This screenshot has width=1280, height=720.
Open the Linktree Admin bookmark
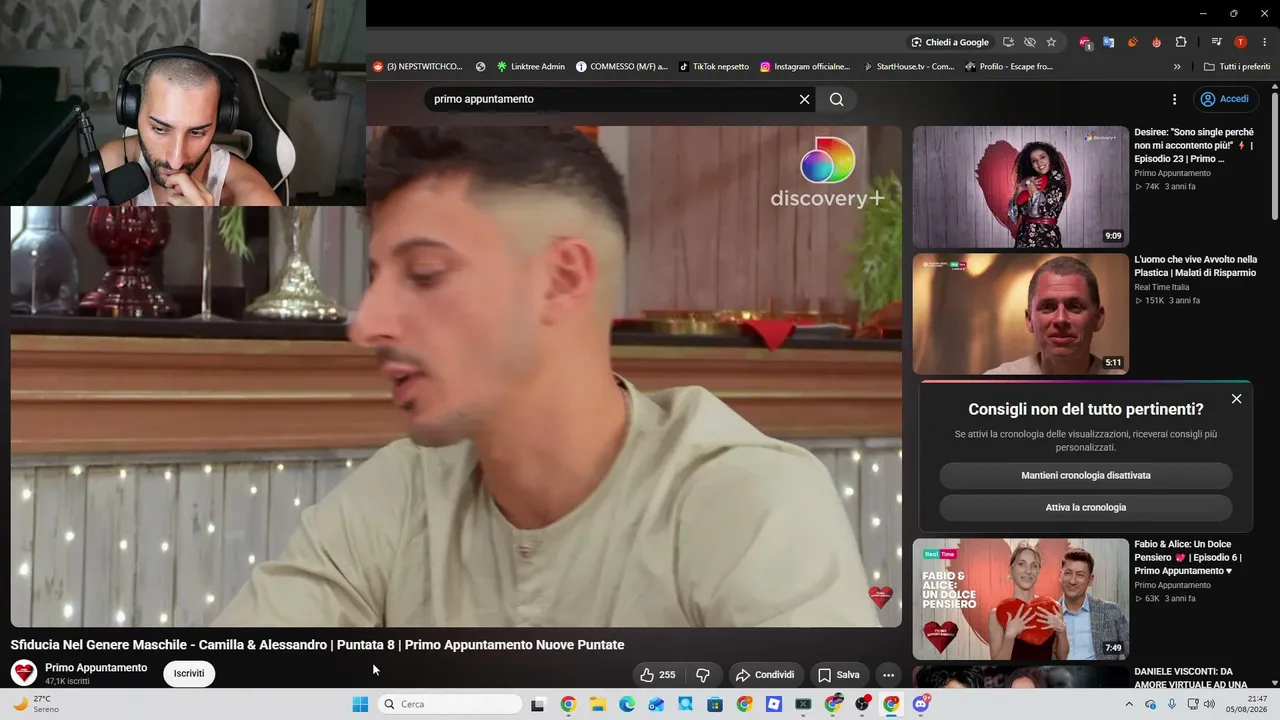531,67
